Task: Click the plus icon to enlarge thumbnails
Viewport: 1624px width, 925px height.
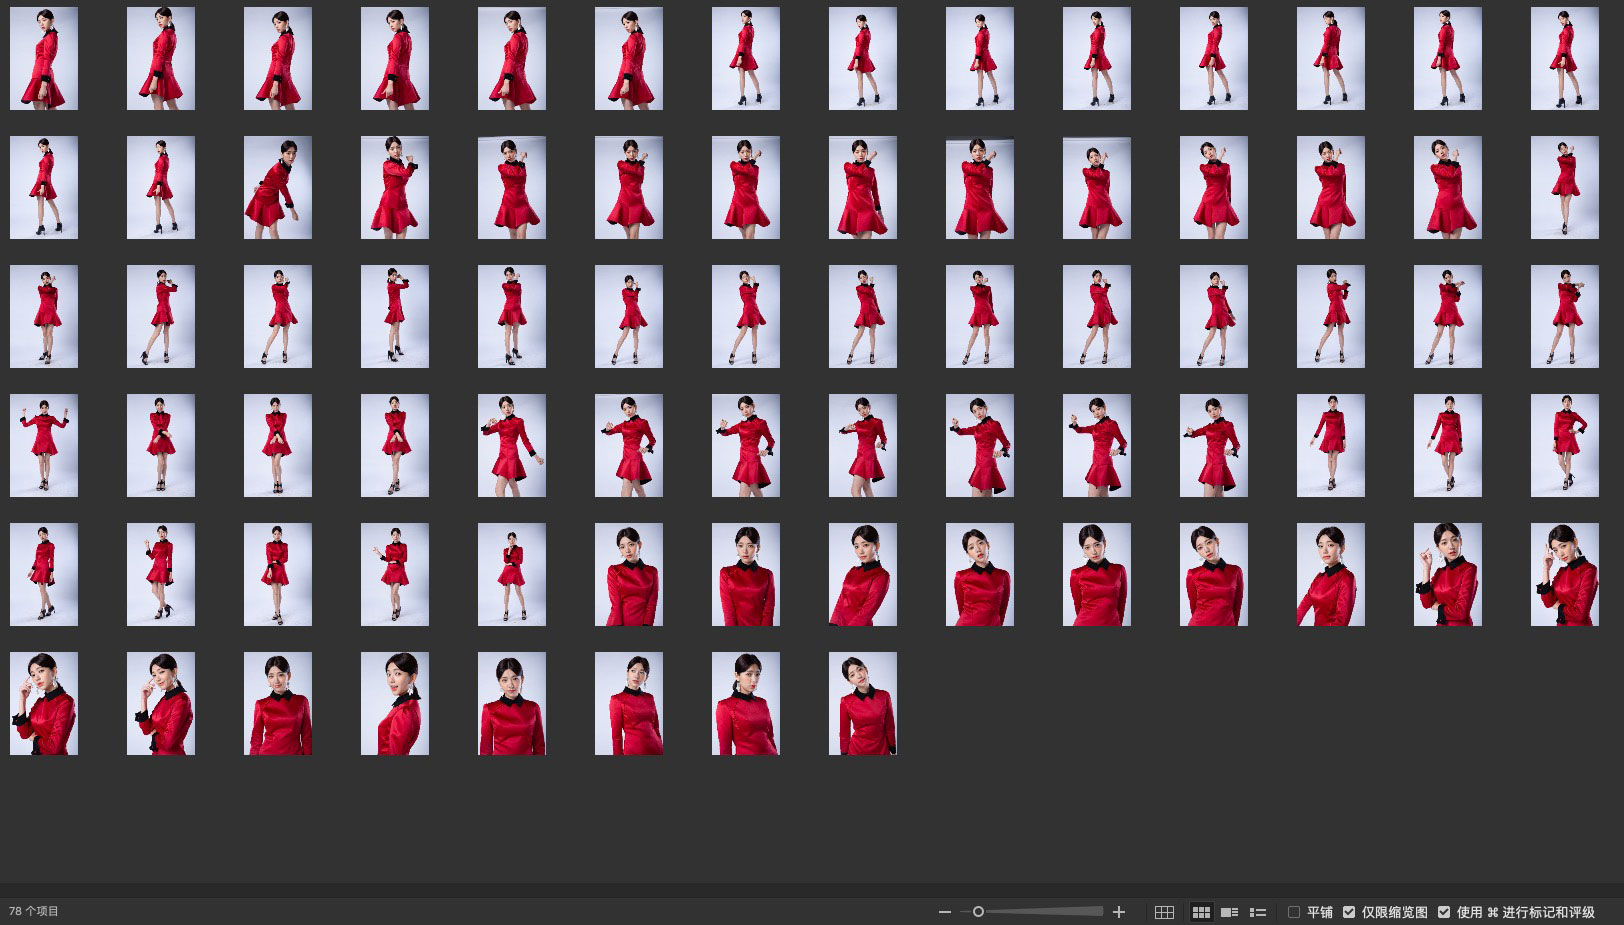Action: pos(1119,912)
